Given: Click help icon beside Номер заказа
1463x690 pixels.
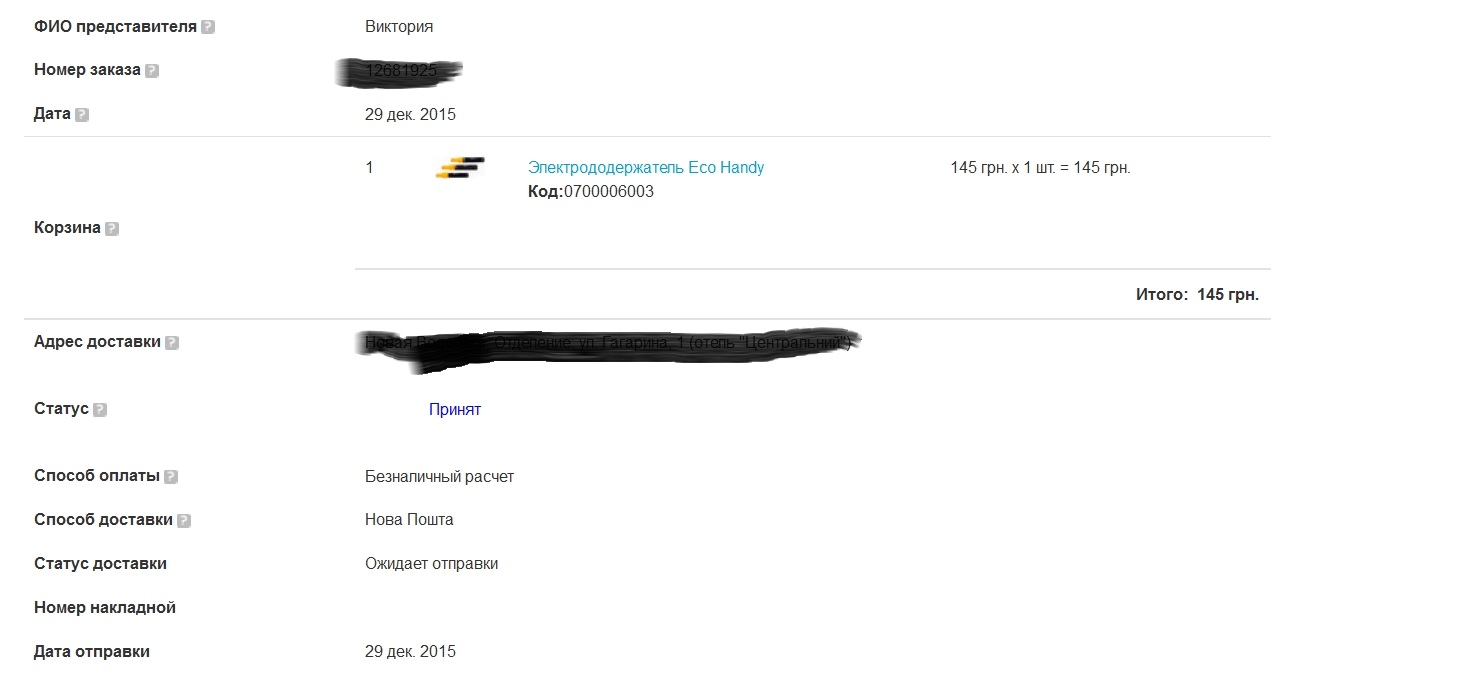Looking at the screenshot, I should pos(152,71).
